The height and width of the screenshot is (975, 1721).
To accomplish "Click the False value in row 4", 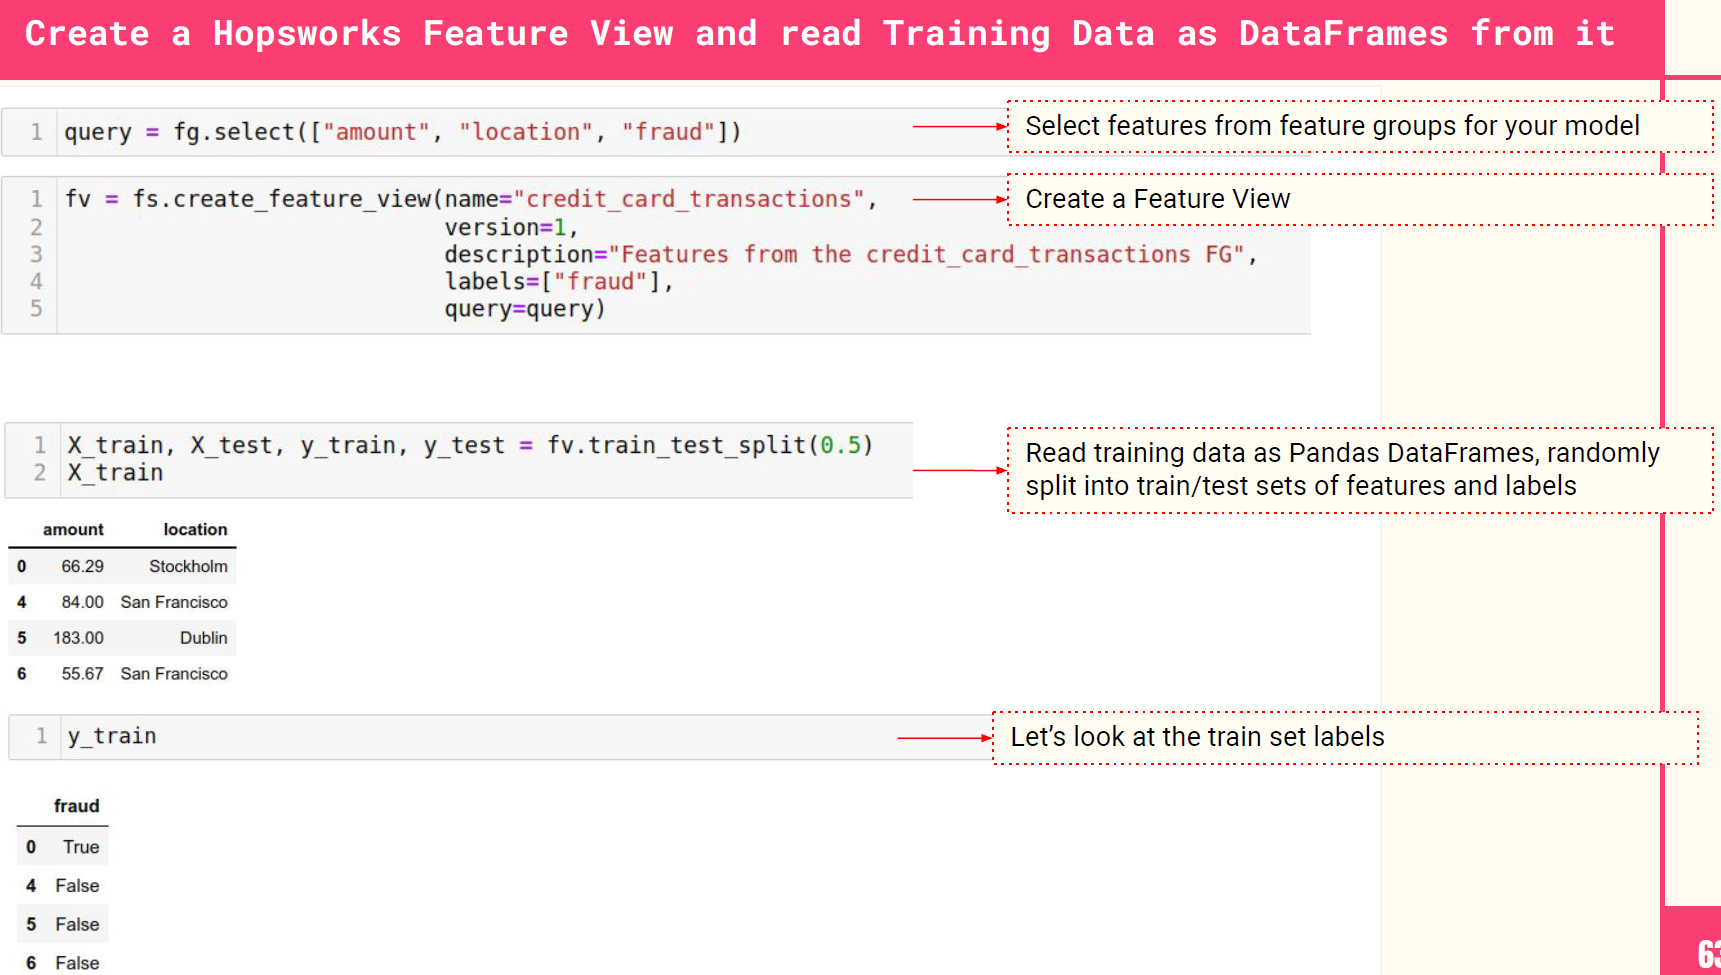I will tap(77, 886).
